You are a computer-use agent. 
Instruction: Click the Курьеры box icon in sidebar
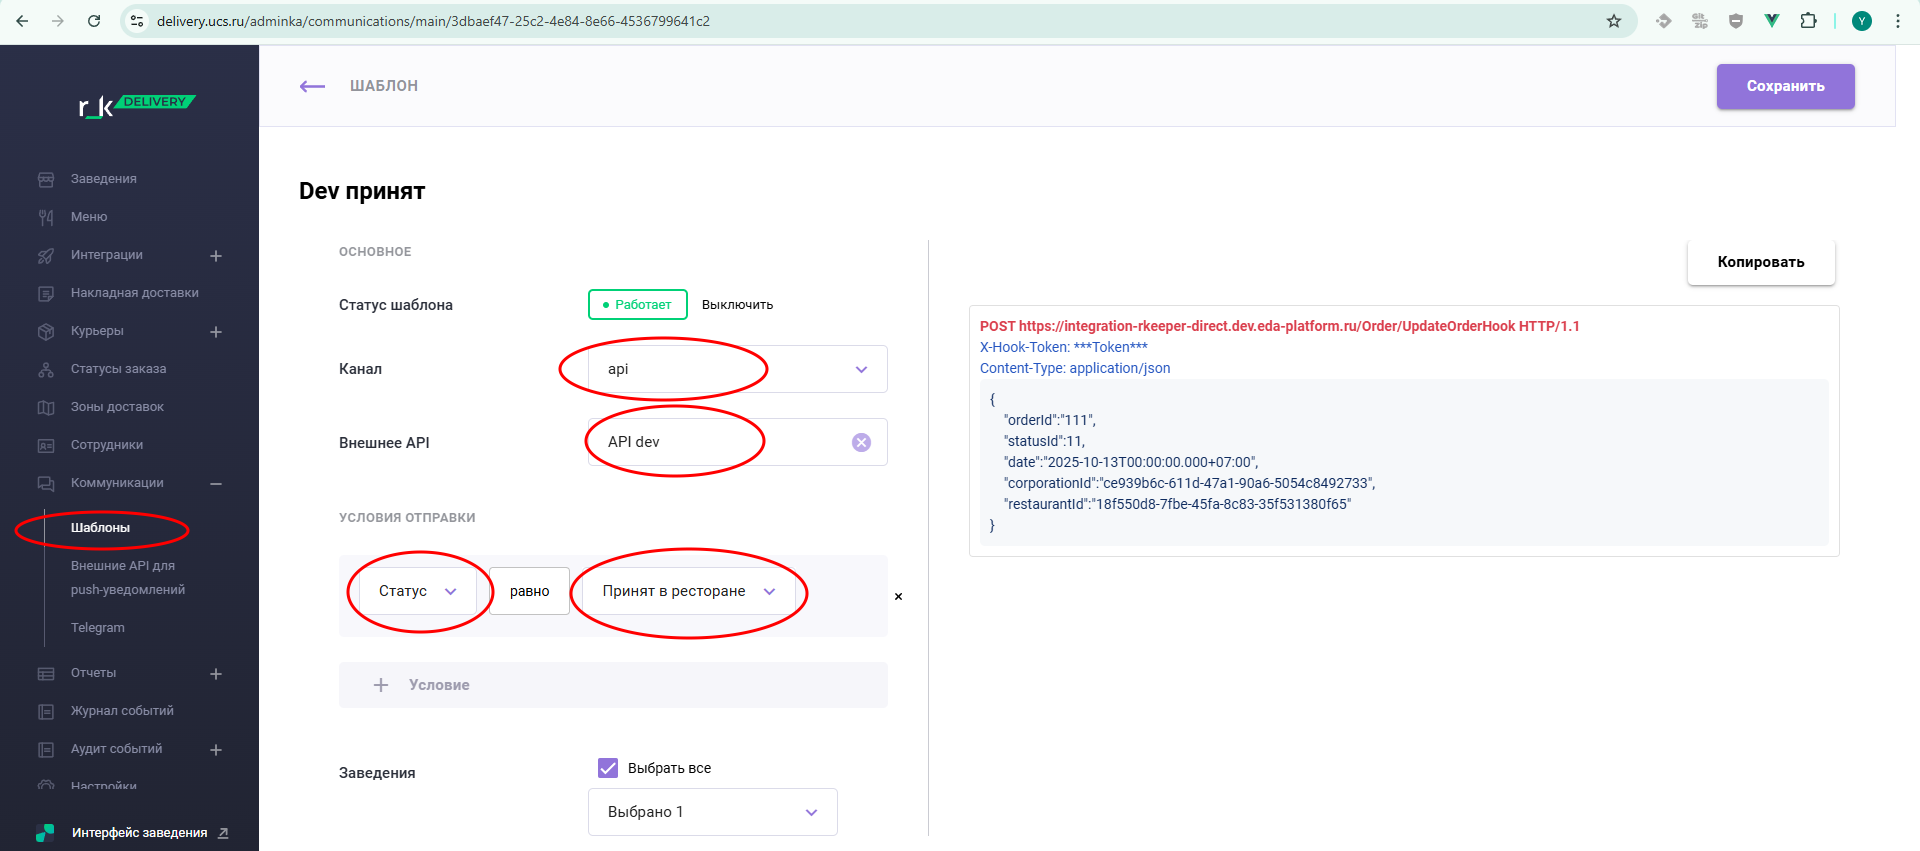tap(46, 331)
